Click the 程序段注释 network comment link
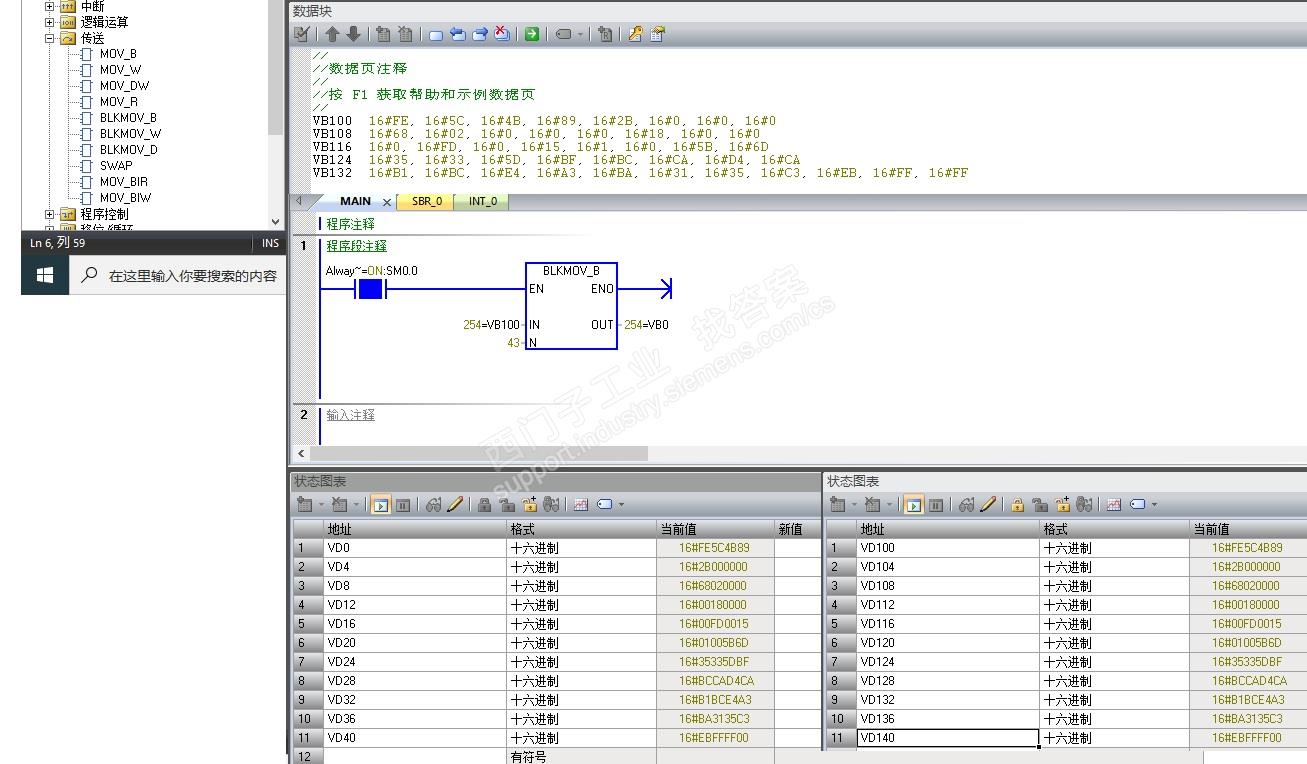This screenshot has width=1307, height=764. [x=356, y=246]
